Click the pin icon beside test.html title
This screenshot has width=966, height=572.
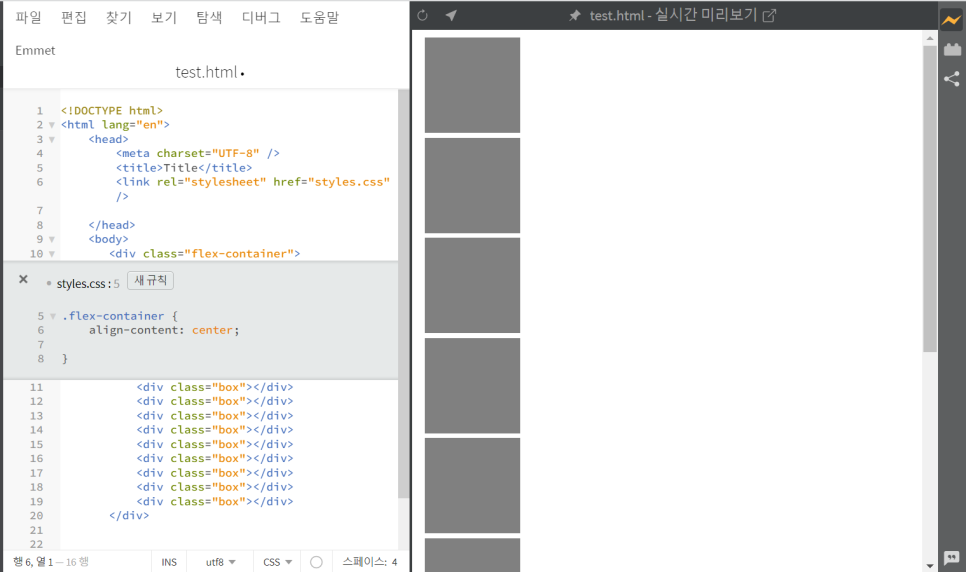coord(575,15)
